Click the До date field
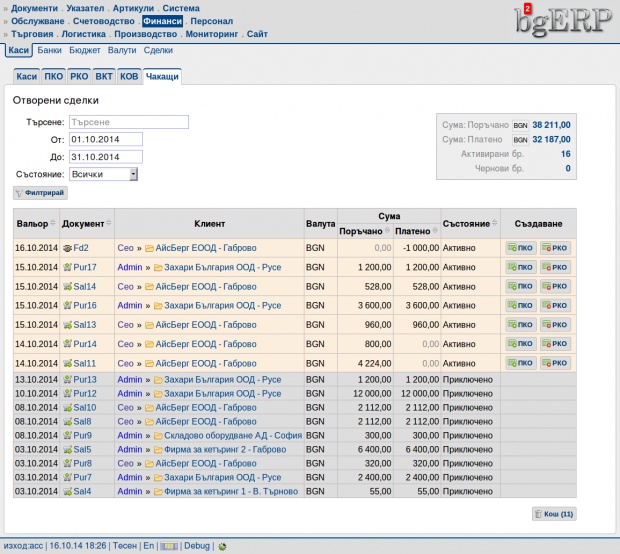620x554 pixels. [106, 157]
